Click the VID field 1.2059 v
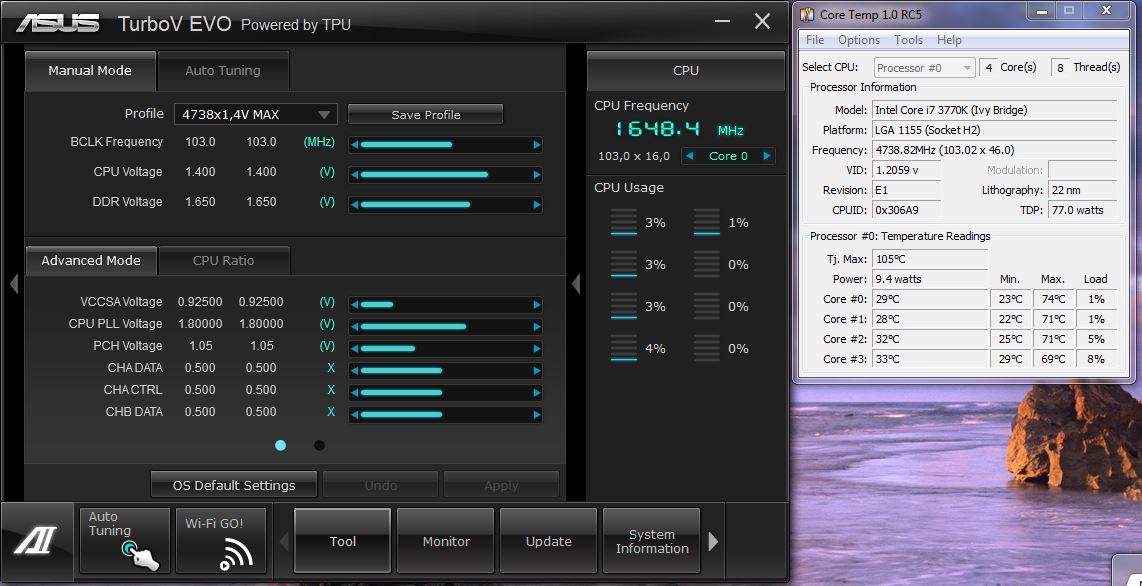This screenshot has width=1142, height=586. 906,170
